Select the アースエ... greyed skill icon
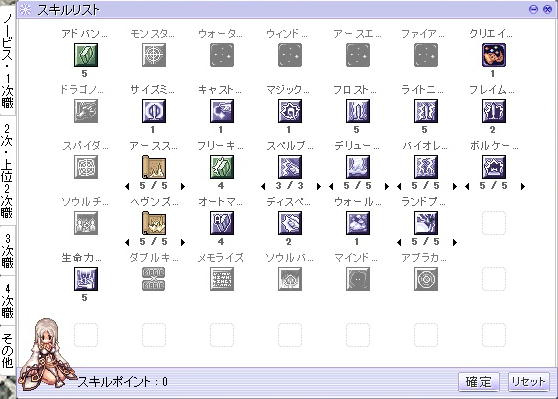The width and height of the screenshot is (558, 399). (x=358, y=55)
